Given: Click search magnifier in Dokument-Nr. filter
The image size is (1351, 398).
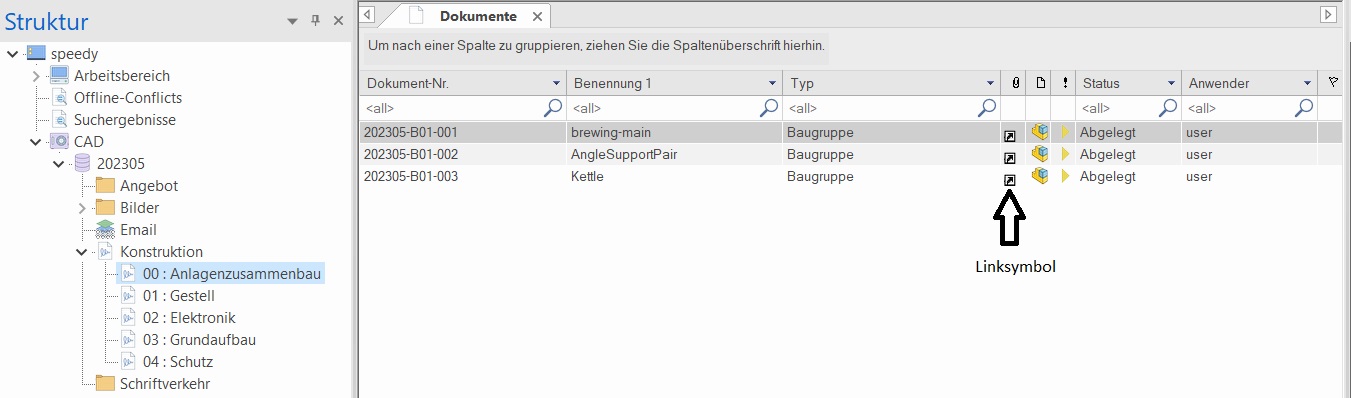Looking at the screenshot, I should 552,107.
